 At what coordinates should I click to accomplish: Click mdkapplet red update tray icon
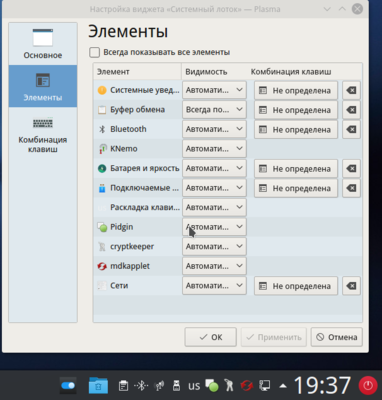click(x=247, y=386)
